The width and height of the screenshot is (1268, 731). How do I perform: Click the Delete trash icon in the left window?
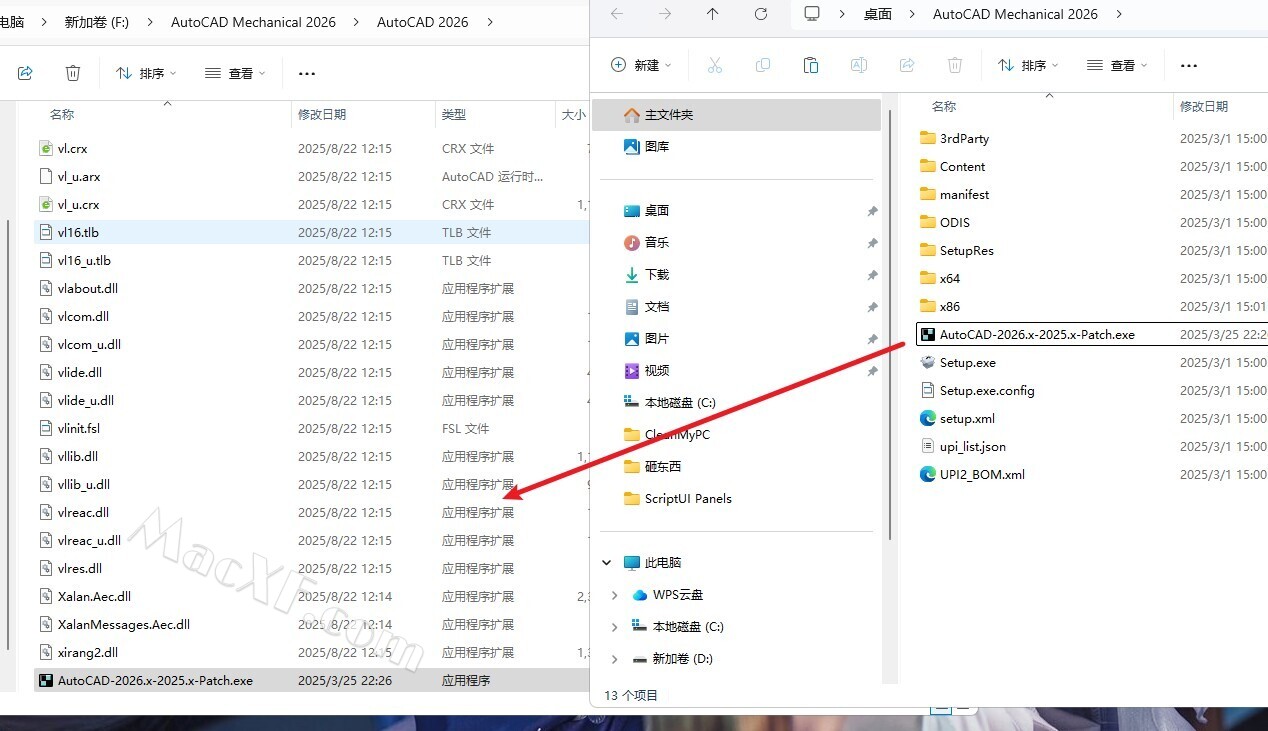point(73,73)
